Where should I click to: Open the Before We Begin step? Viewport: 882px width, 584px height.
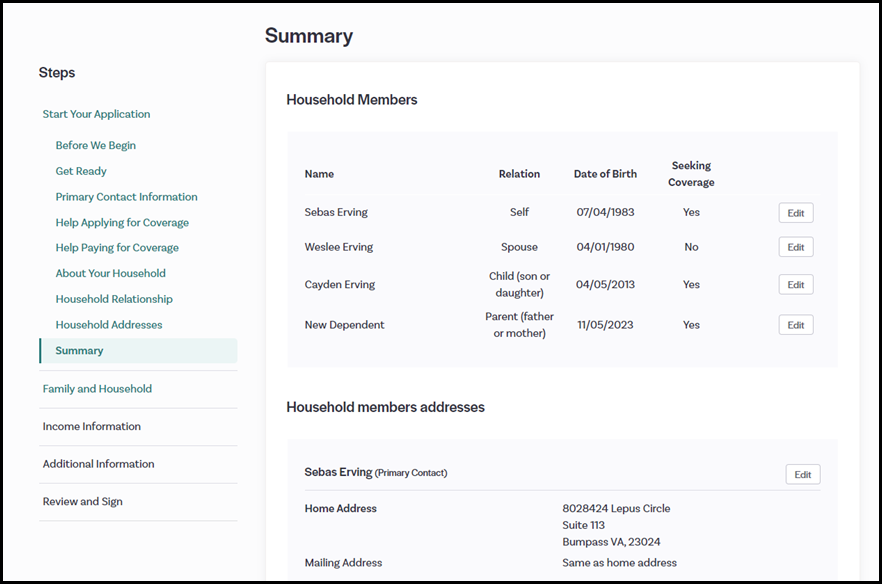pos(95,145)
